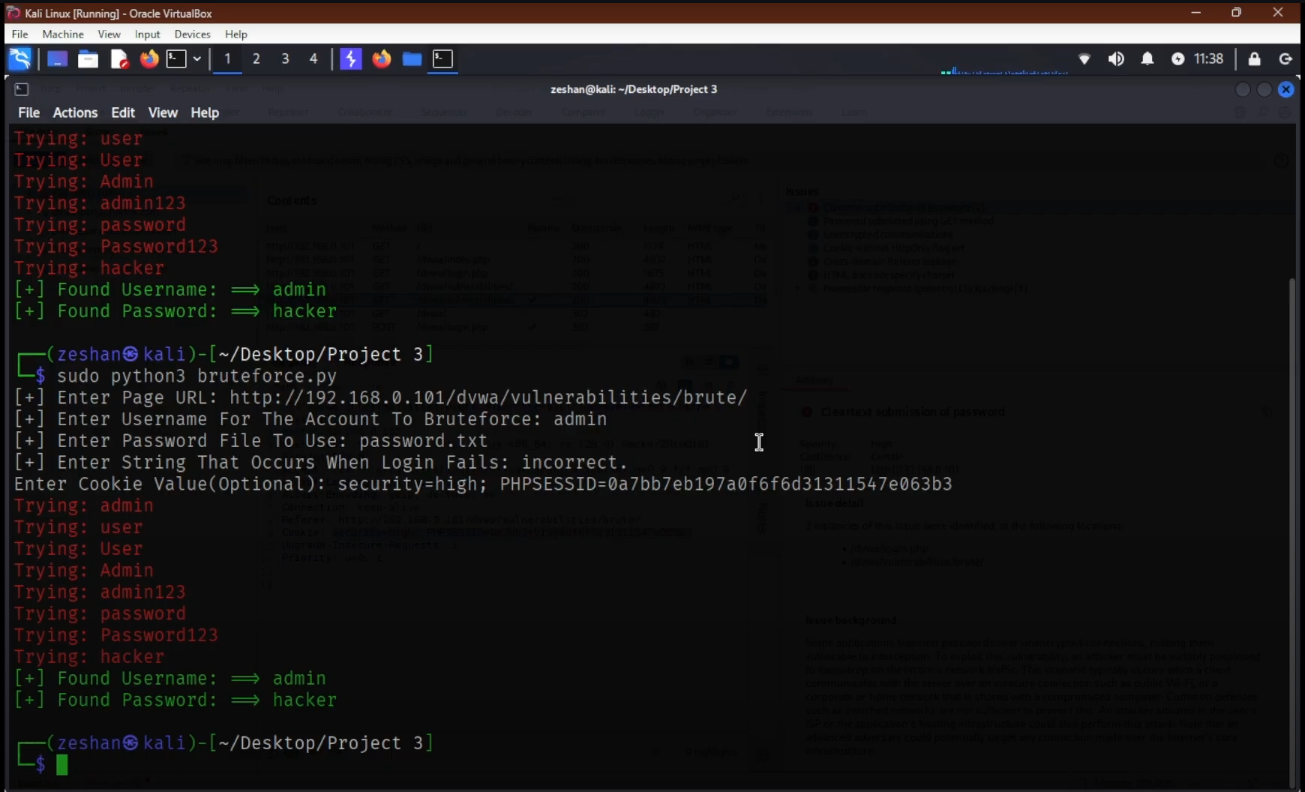Click the panel clock showing 11:38

(x=1209, y=59)
